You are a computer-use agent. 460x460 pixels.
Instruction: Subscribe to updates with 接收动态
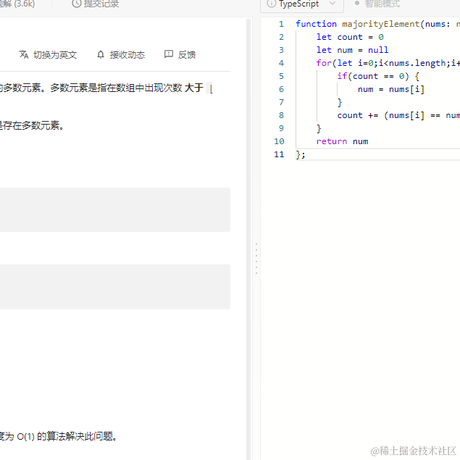tap(127, 55)
